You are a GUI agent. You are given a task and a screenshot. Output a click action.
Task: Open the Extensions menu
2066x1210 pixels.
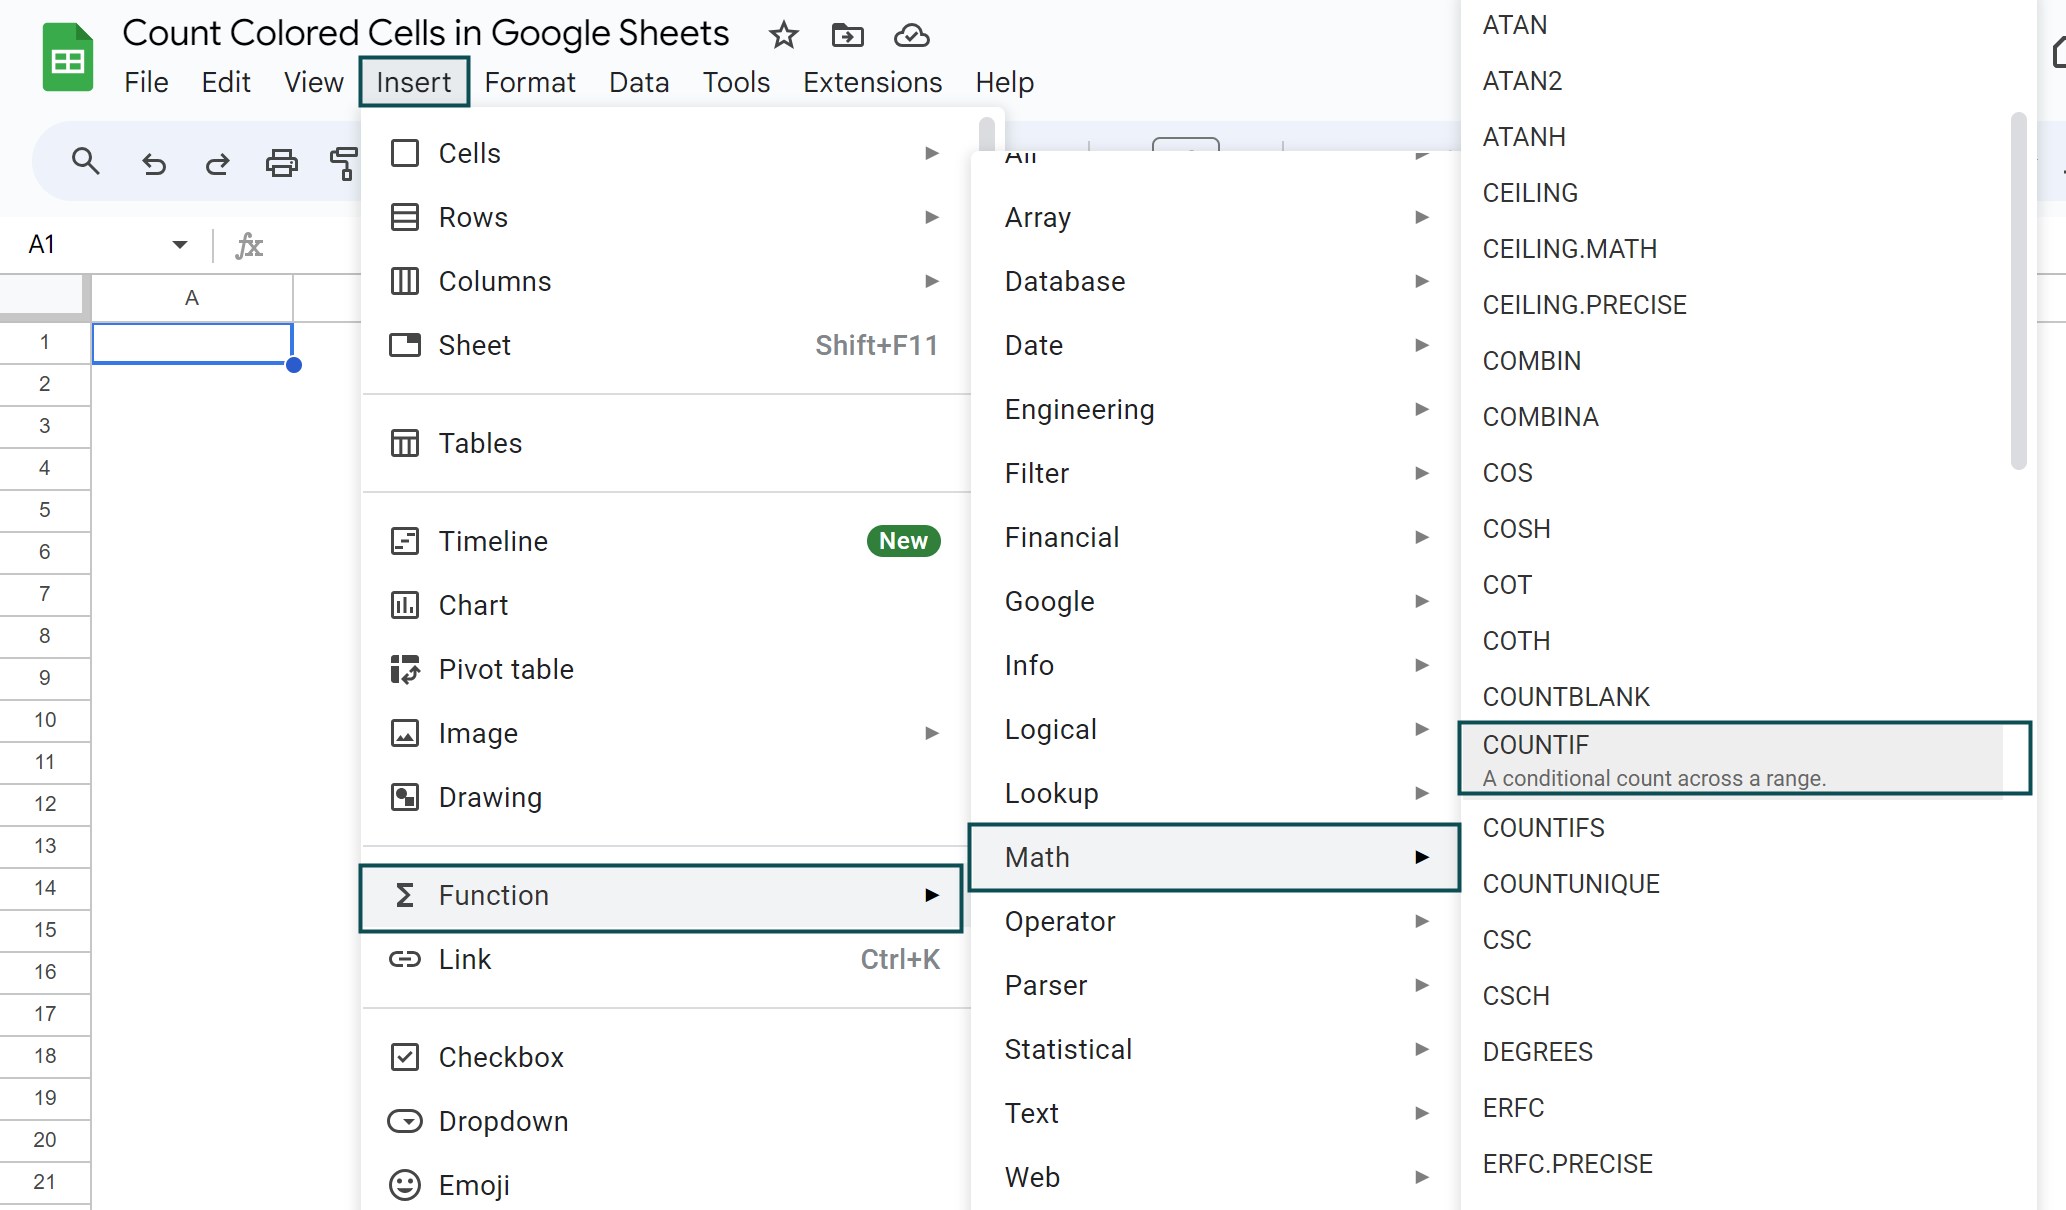(x=872, y=82)
